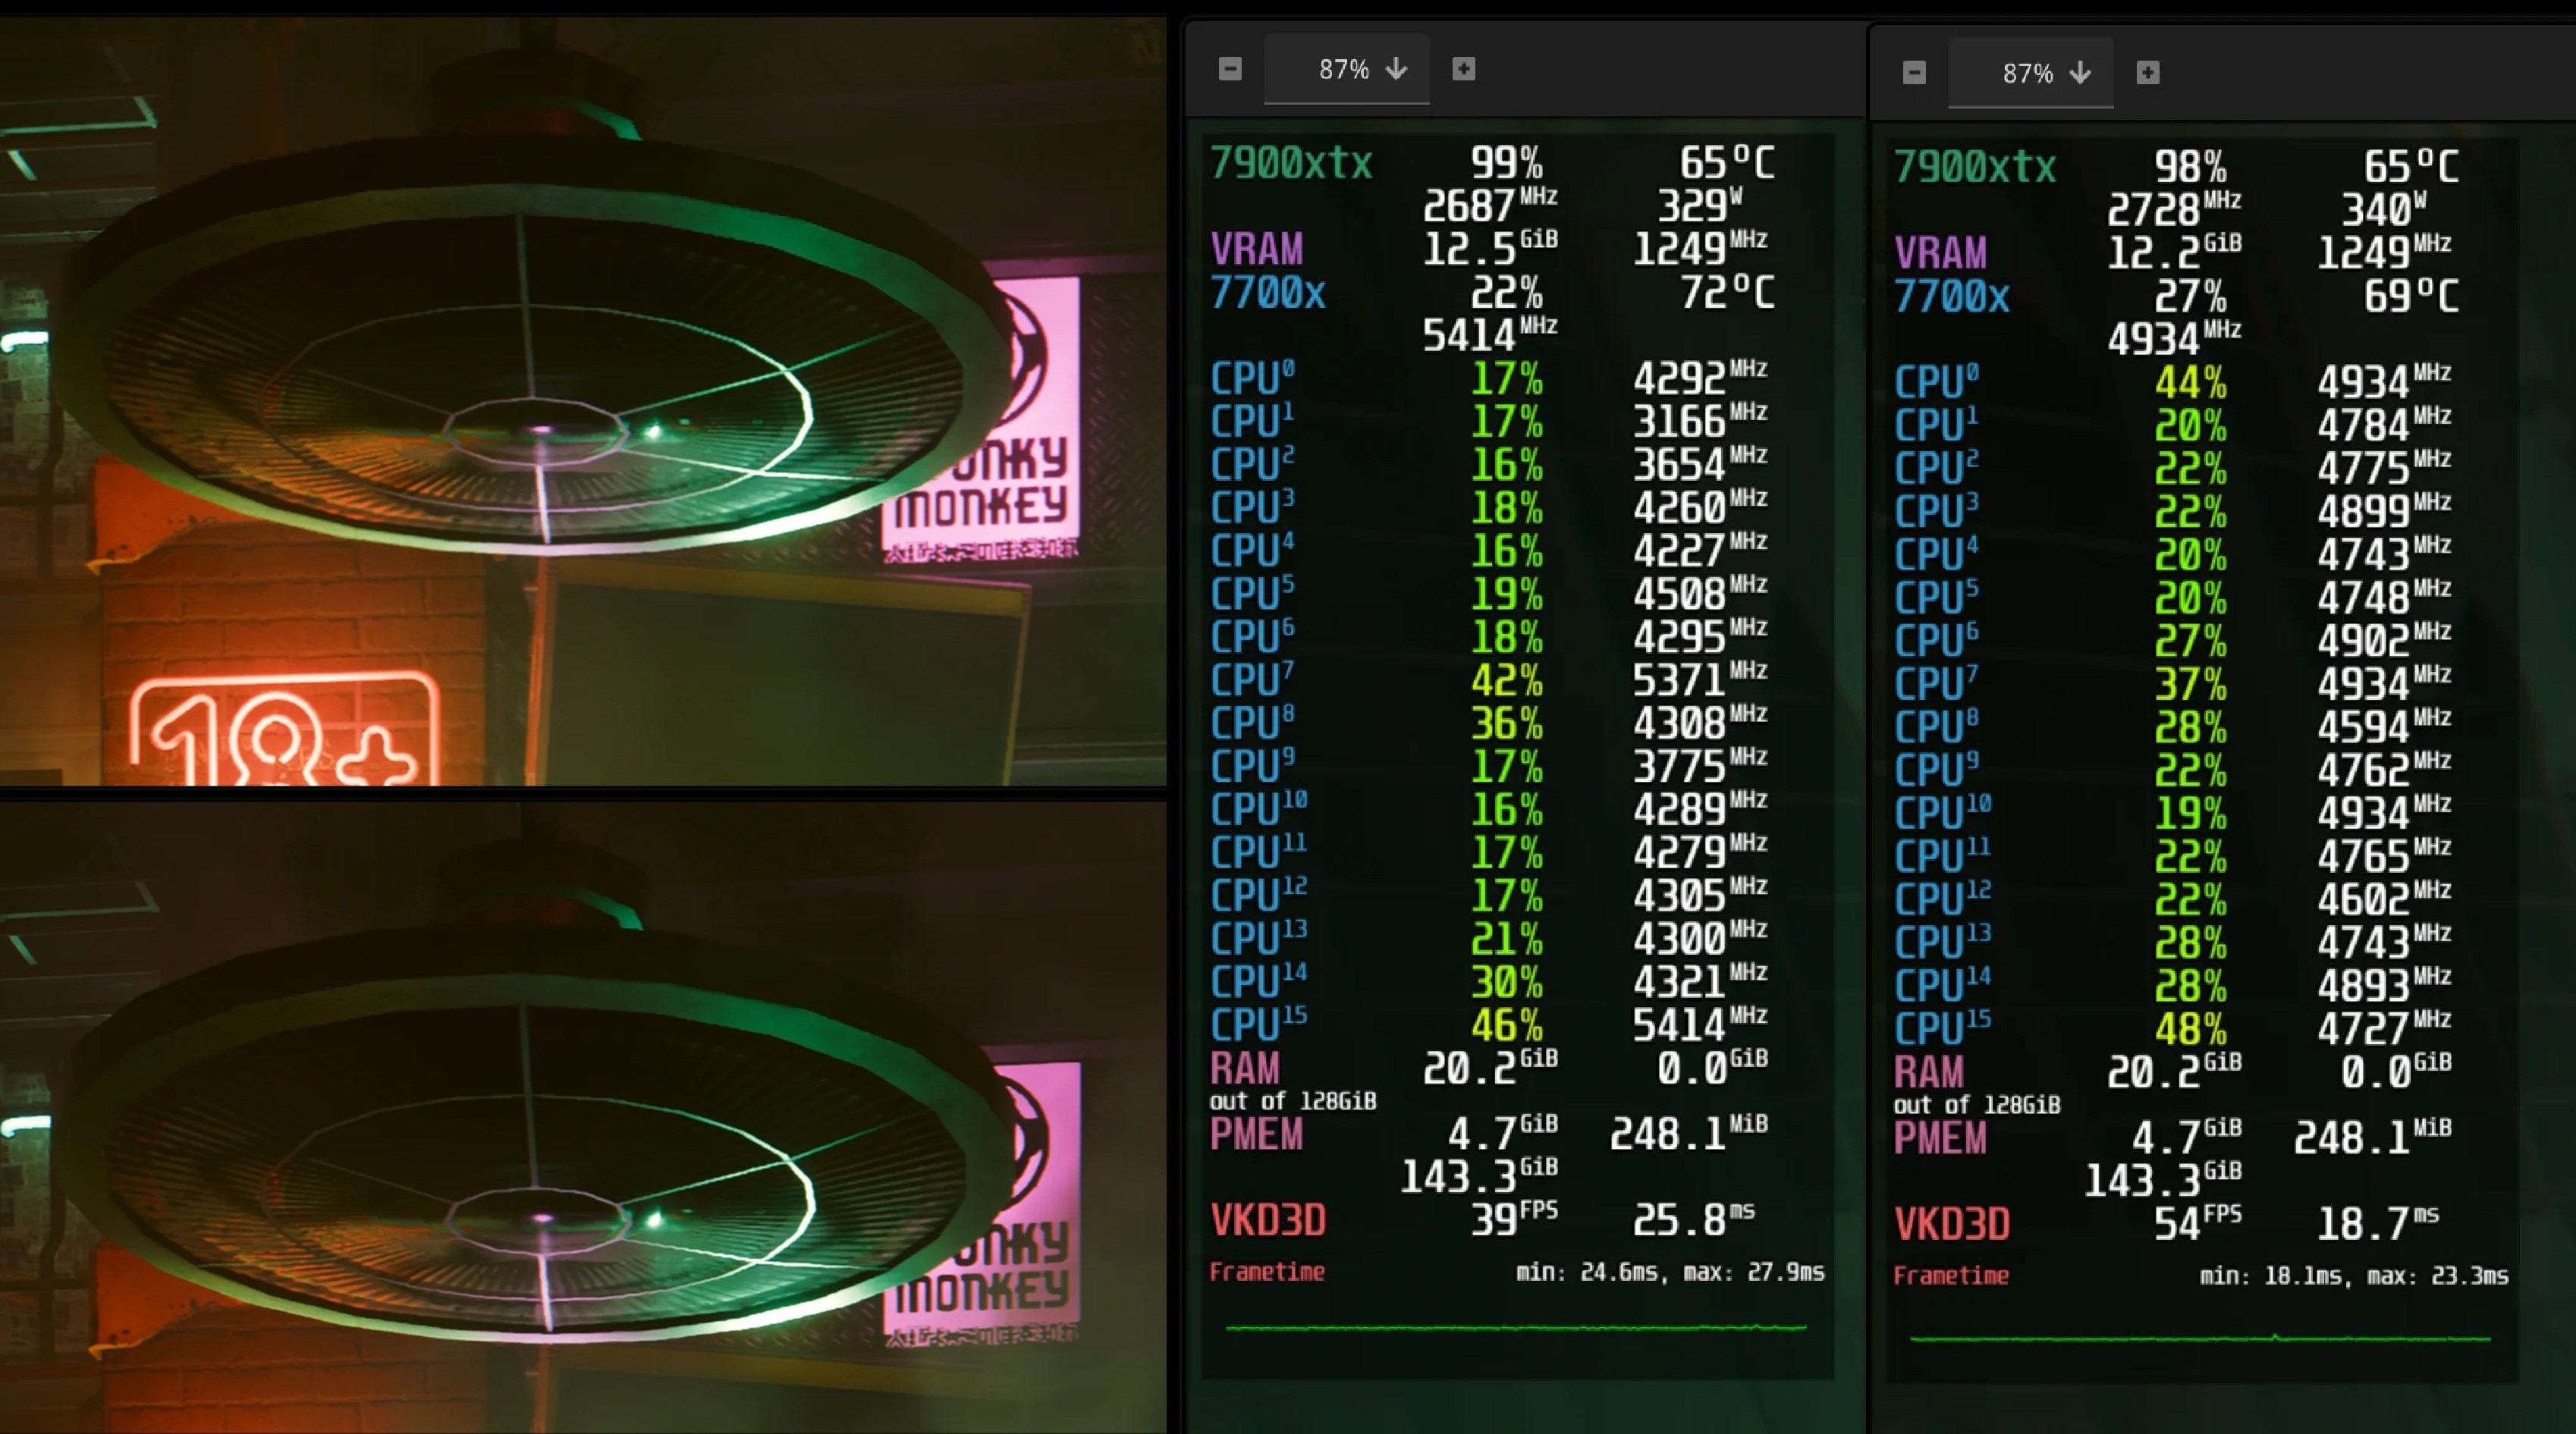Screen dimensions: 2576x1434
Task: Click the 25.8 ms frametime value
Action: (1694, 1219)
